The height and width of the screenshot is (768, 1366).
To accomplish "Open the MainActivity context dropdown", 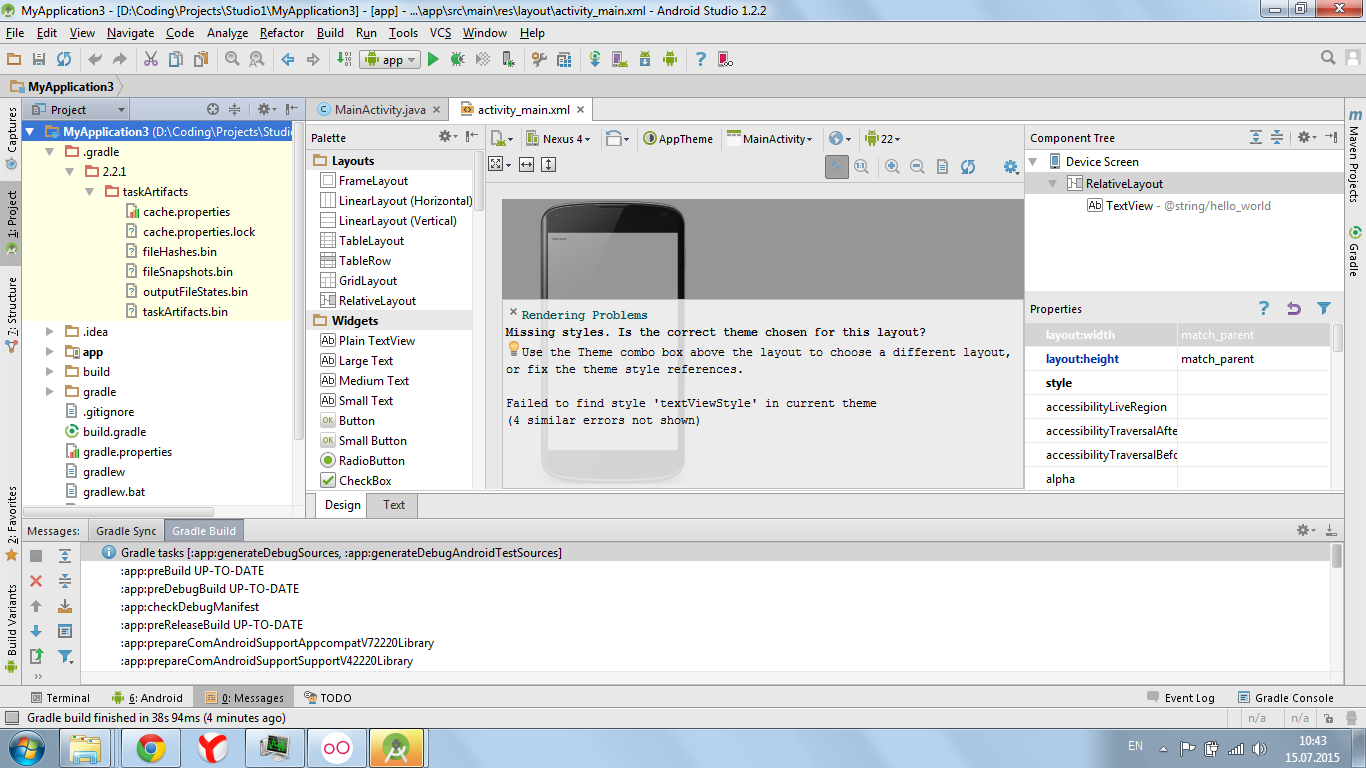I will coord(770,139).
